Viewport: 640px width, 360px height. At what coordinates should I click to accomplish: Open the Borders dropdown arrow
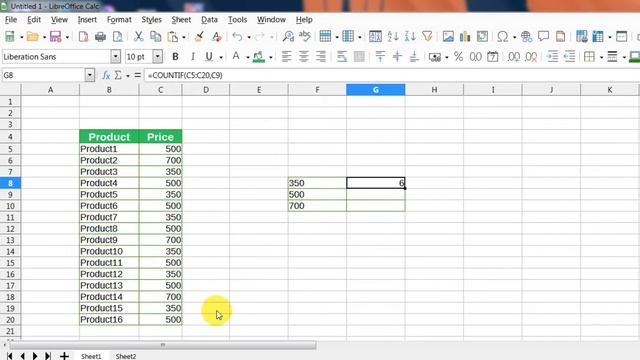[601, 57]
